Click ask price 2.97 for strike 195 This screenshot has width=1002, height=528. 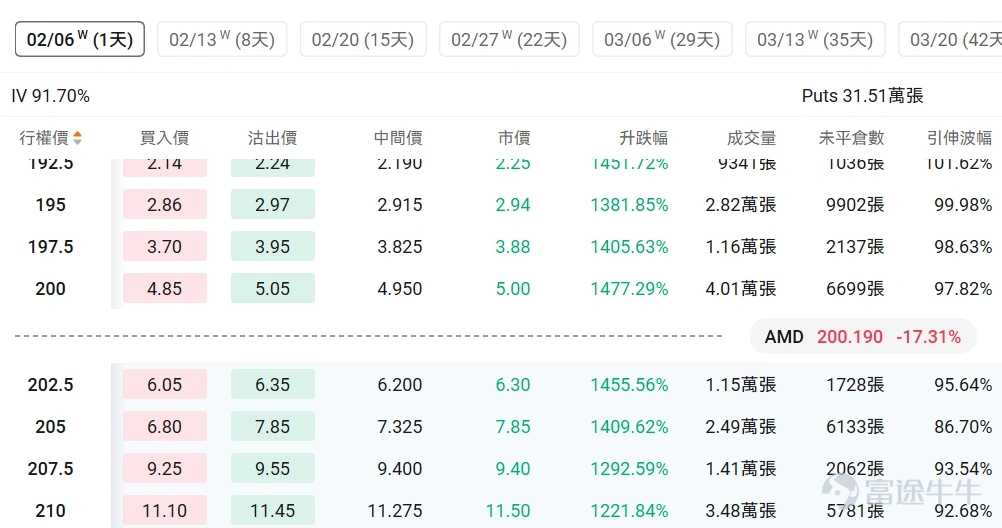pos(273,205)
